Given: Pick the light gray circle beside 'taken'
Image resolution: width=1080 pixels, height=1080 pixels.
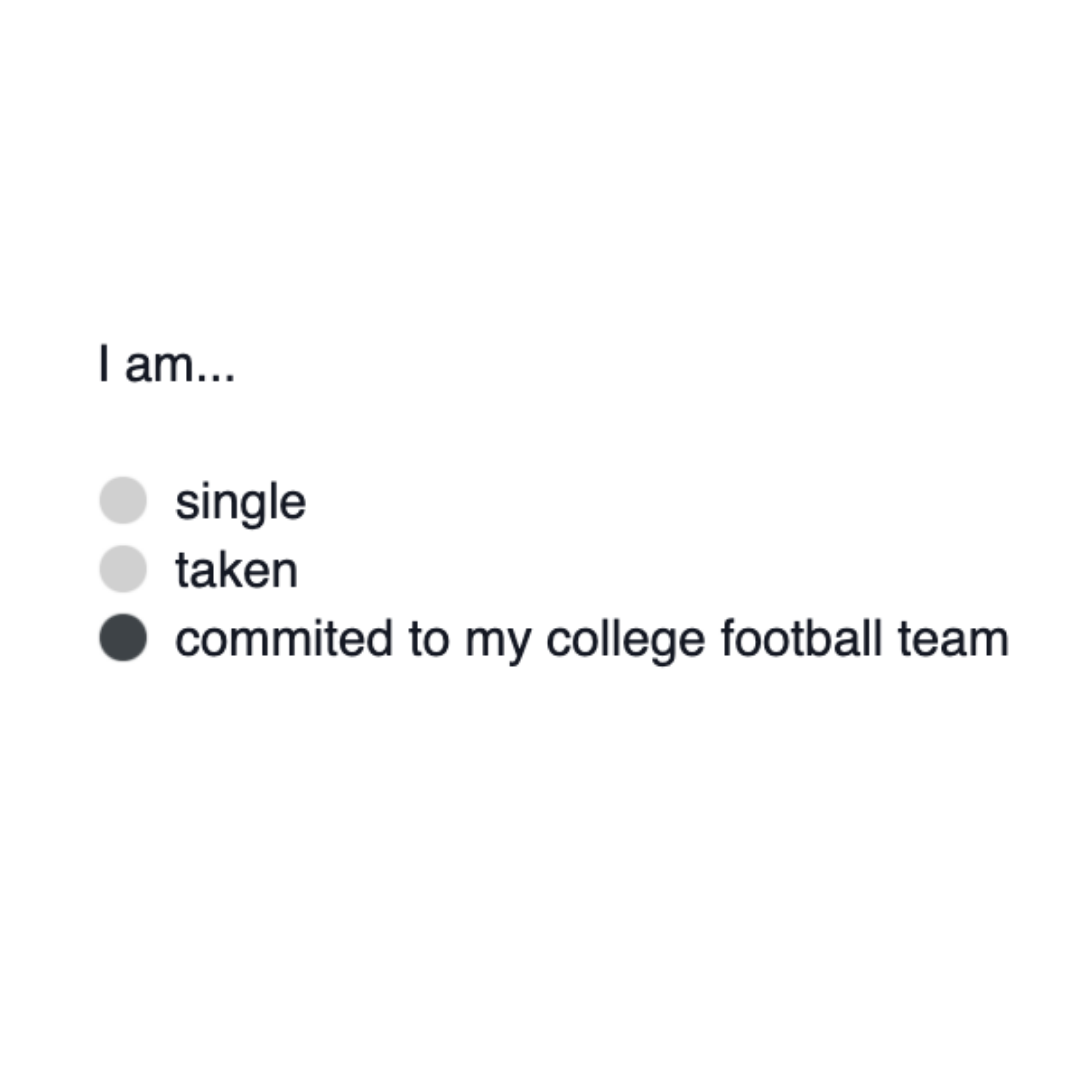Looking at the screenshot, I should coord(123,569).
